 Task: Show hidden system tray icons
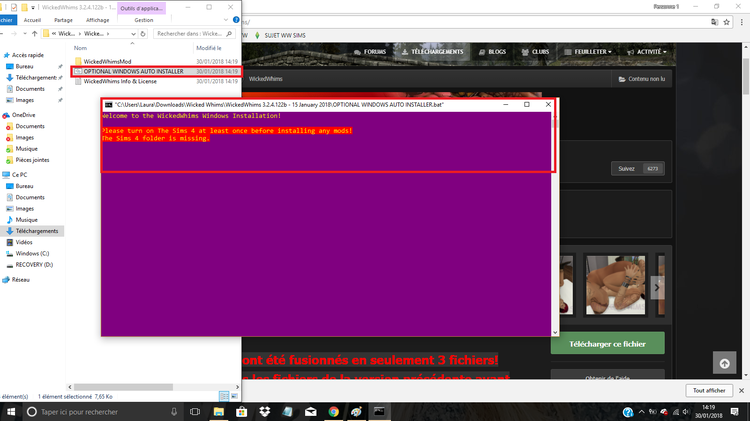tap(641, 411)
